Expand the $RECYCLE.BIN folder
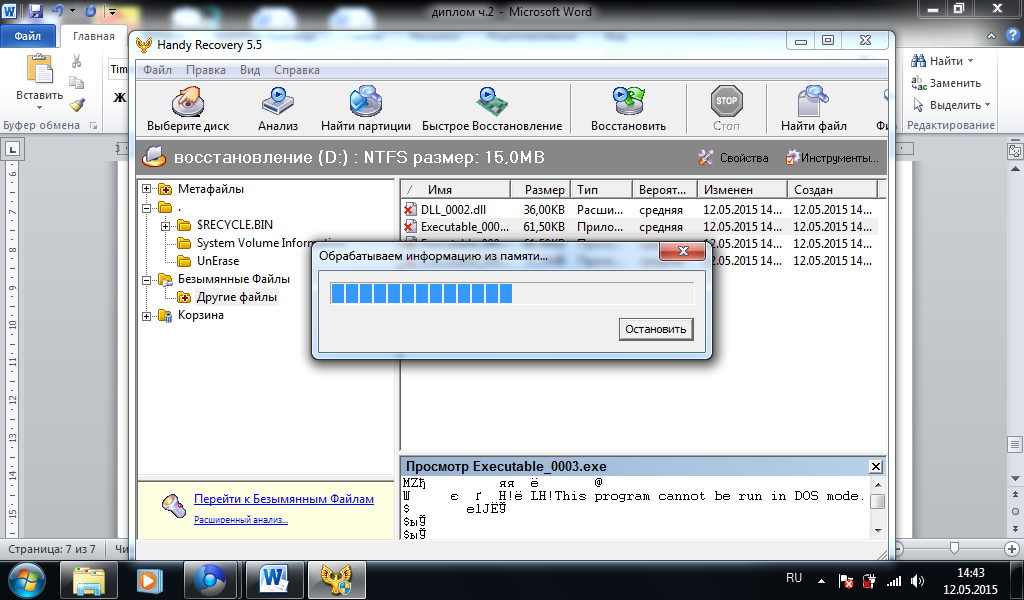The height and width of the screenshot is (600, 1024). (x=165, y=226)
